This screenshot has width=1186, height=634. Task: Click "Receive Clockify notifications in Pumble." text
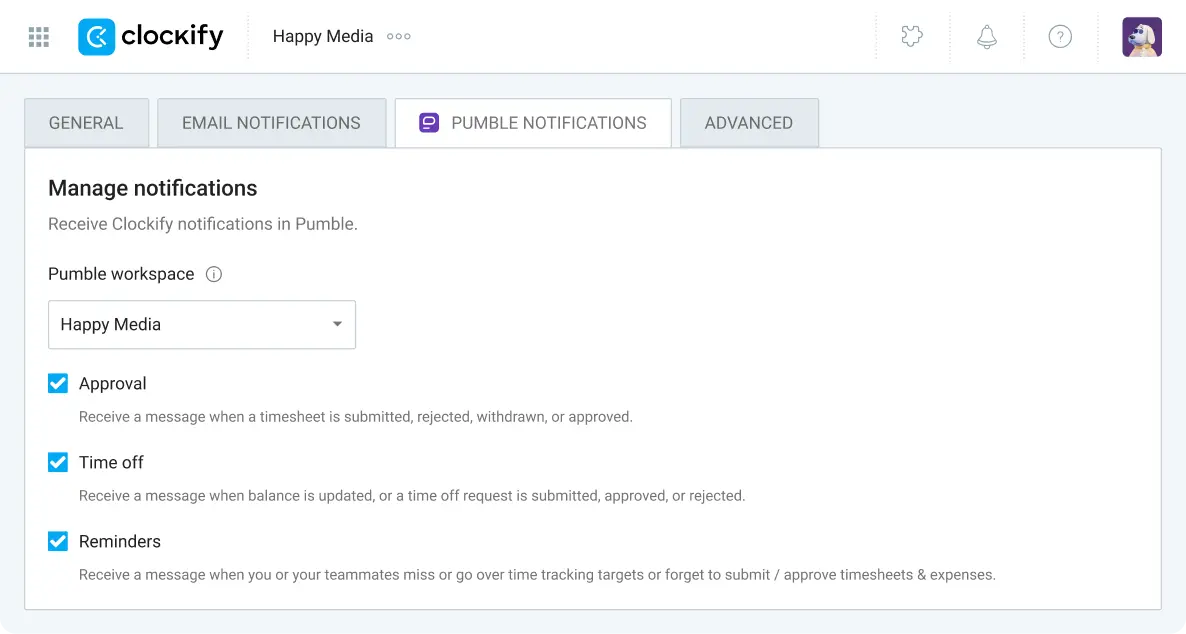point(203,224)
